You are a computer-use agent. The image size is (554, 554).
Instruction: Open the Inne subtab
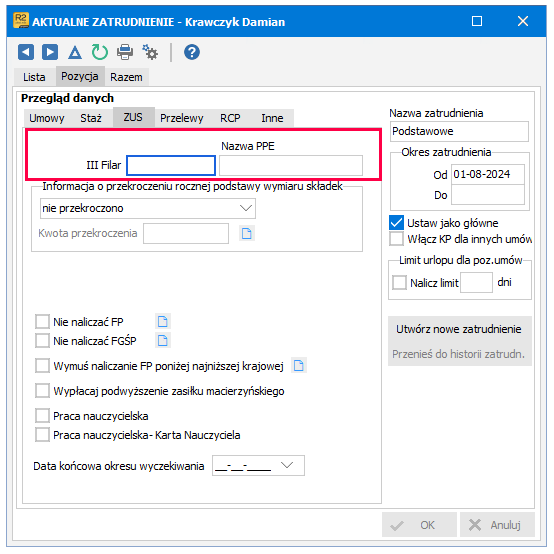click(272, 118)
